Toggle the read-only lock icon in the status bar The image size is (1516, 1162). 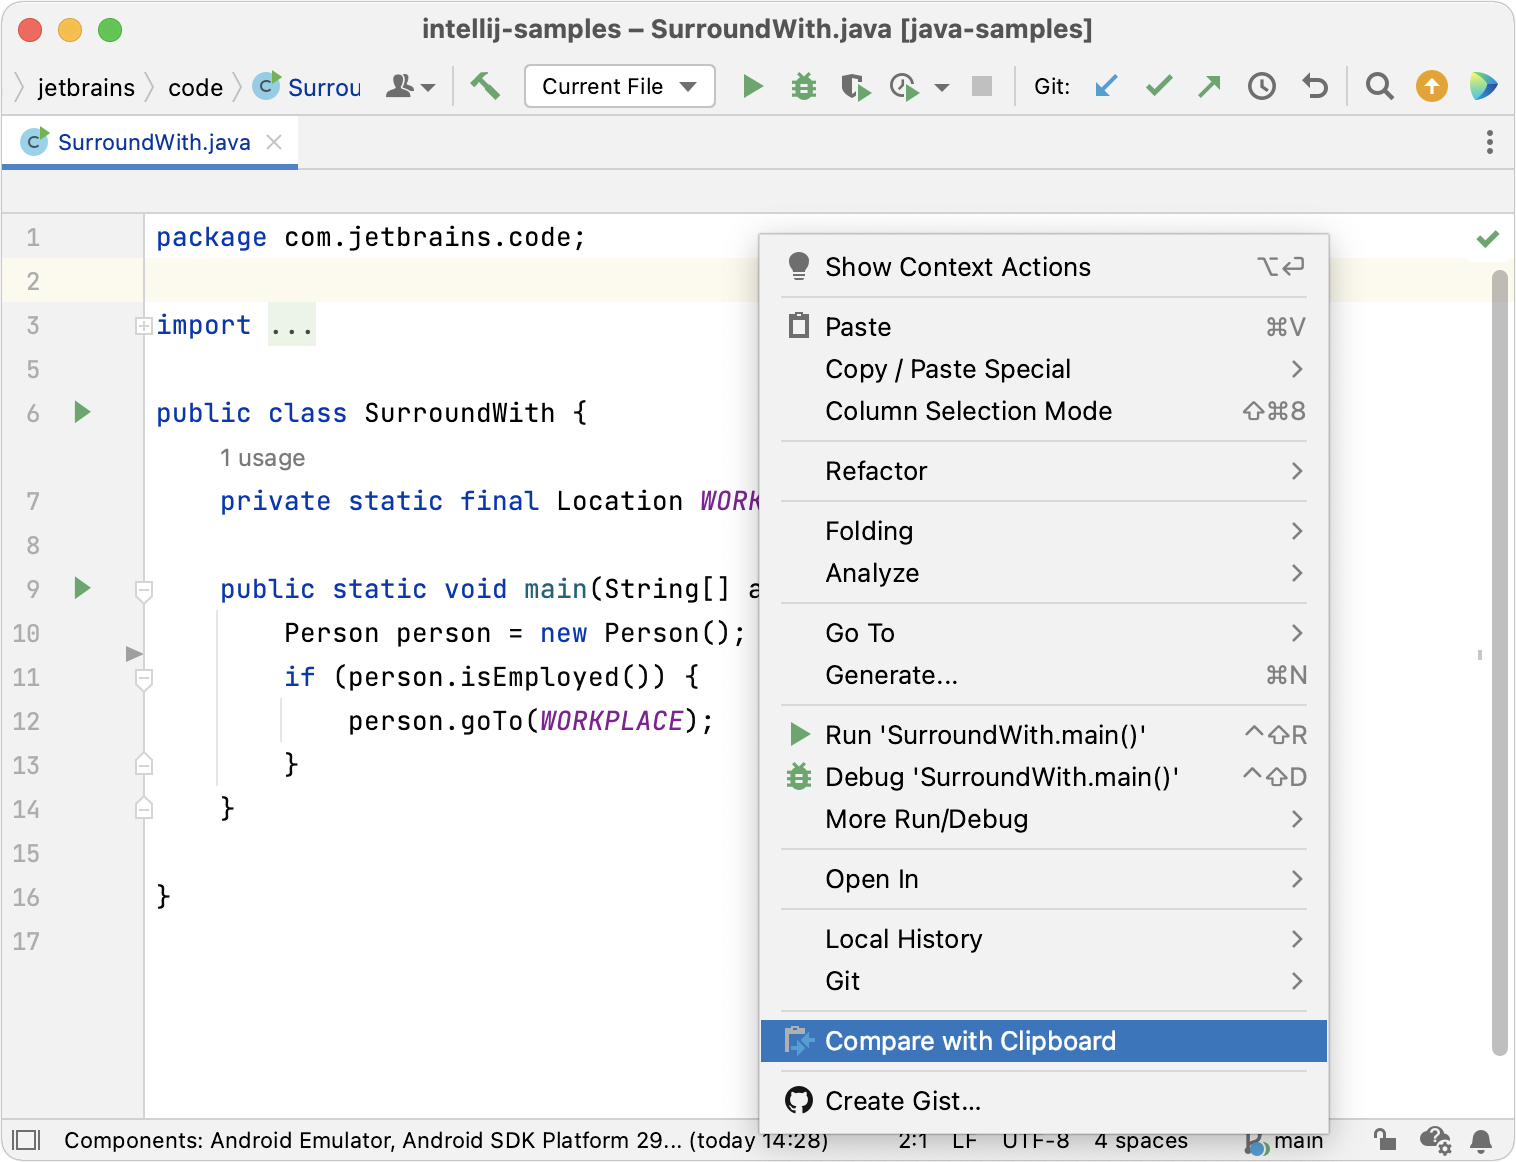pyautogui.click(x=1384, y=1140)
